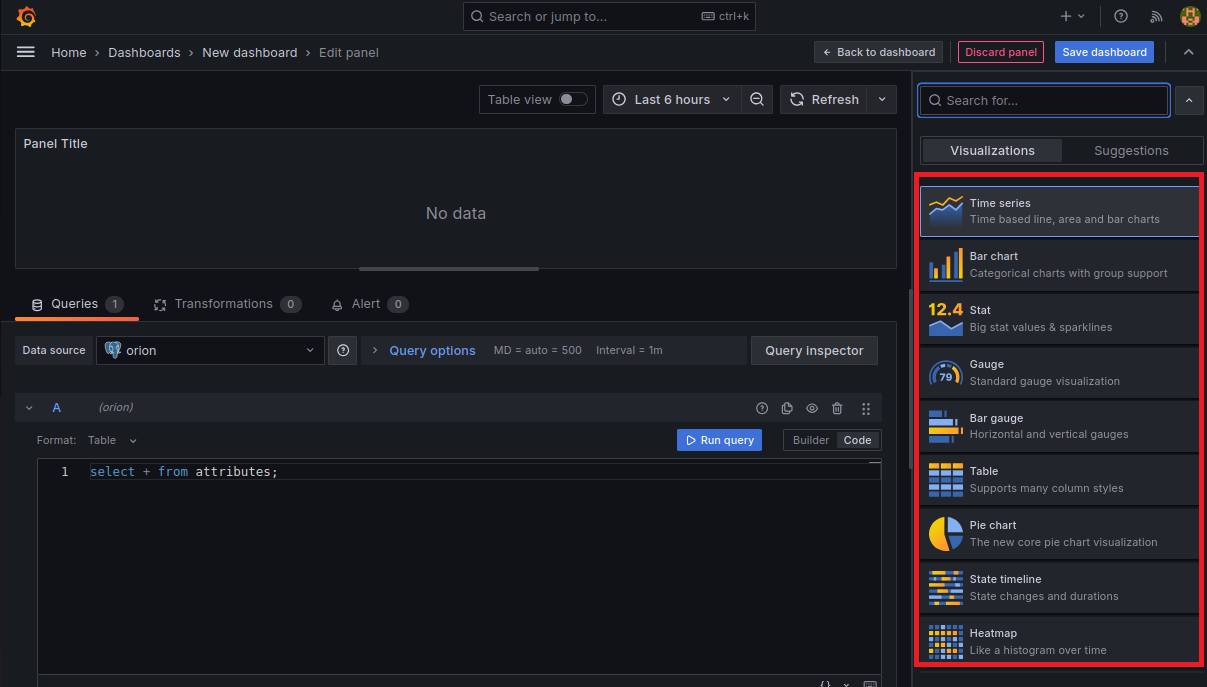Image resolution: width=1207 pixels, height=687 pixels.
Task: Go to the New dashboard breadcrumb
Action: [249, 52]
